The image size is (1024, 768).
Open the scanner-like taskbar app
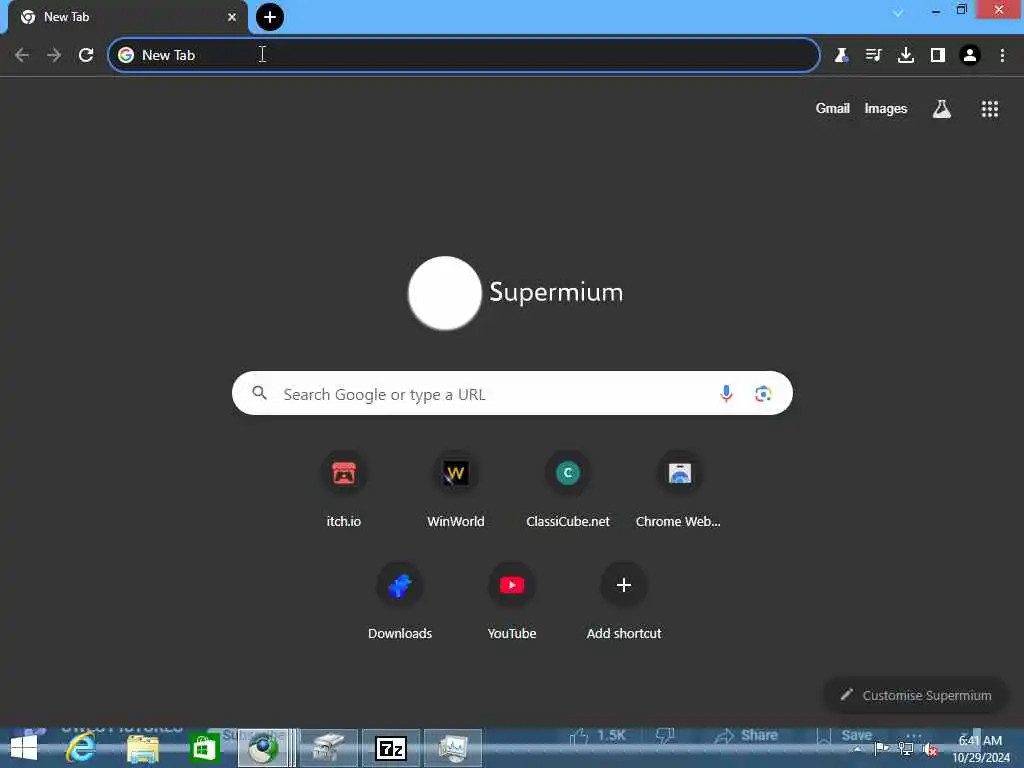point(328,748)
